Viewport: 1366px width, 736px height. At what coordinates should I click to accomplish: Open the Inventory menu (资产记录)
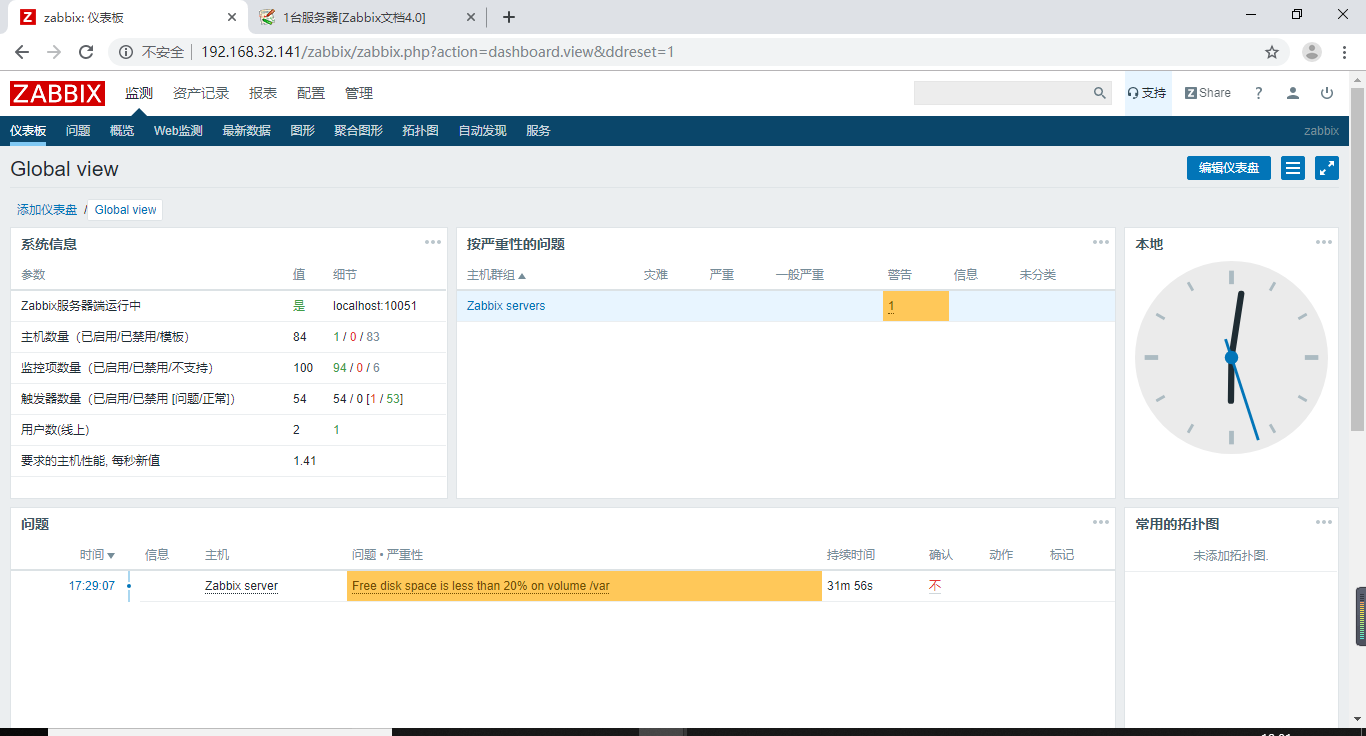coord(201,93)
